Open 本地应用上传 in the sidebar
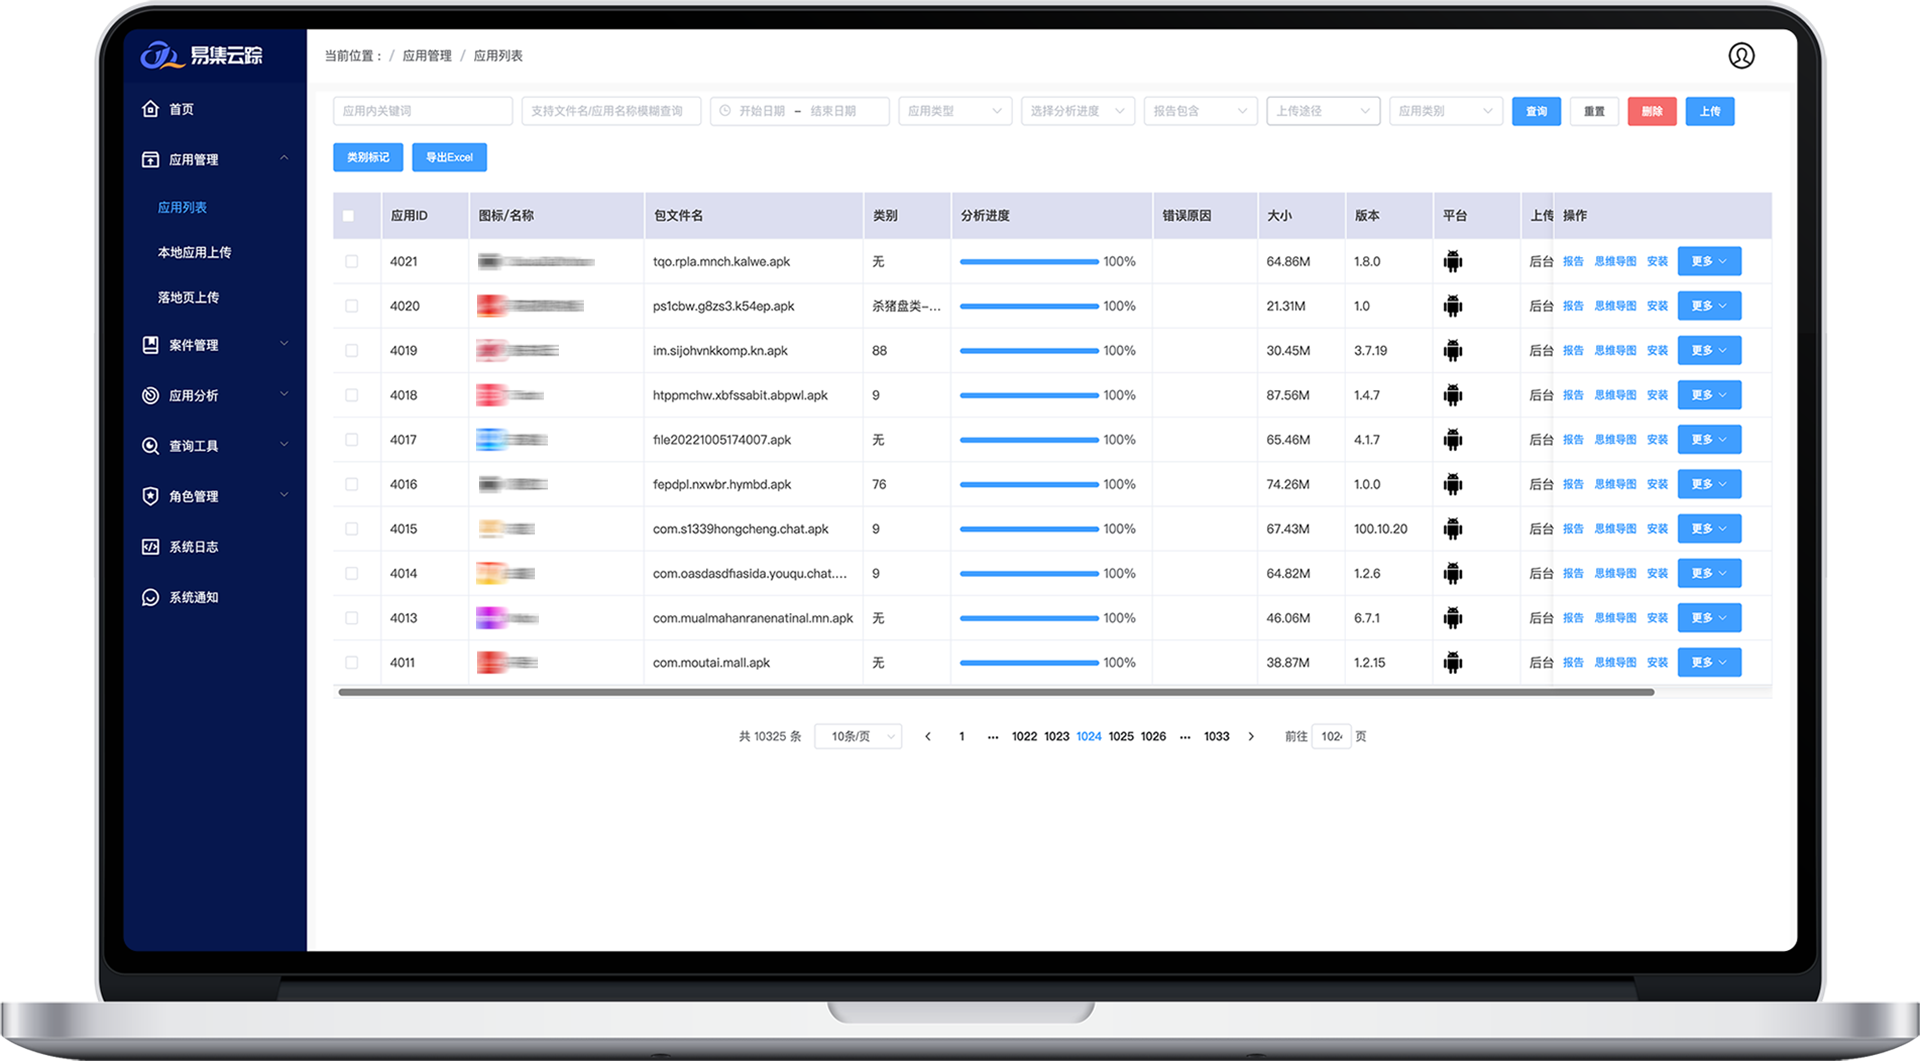1920x1061 pixels. click(x=194, y=253)
